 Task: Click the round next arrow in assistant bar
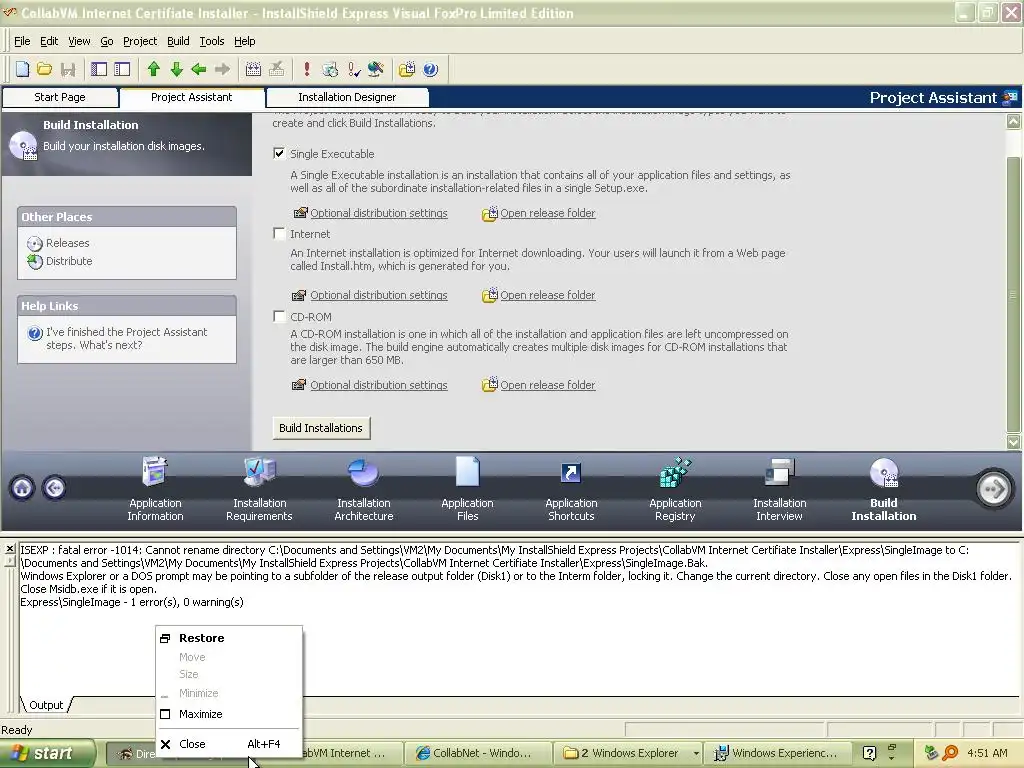994,488
